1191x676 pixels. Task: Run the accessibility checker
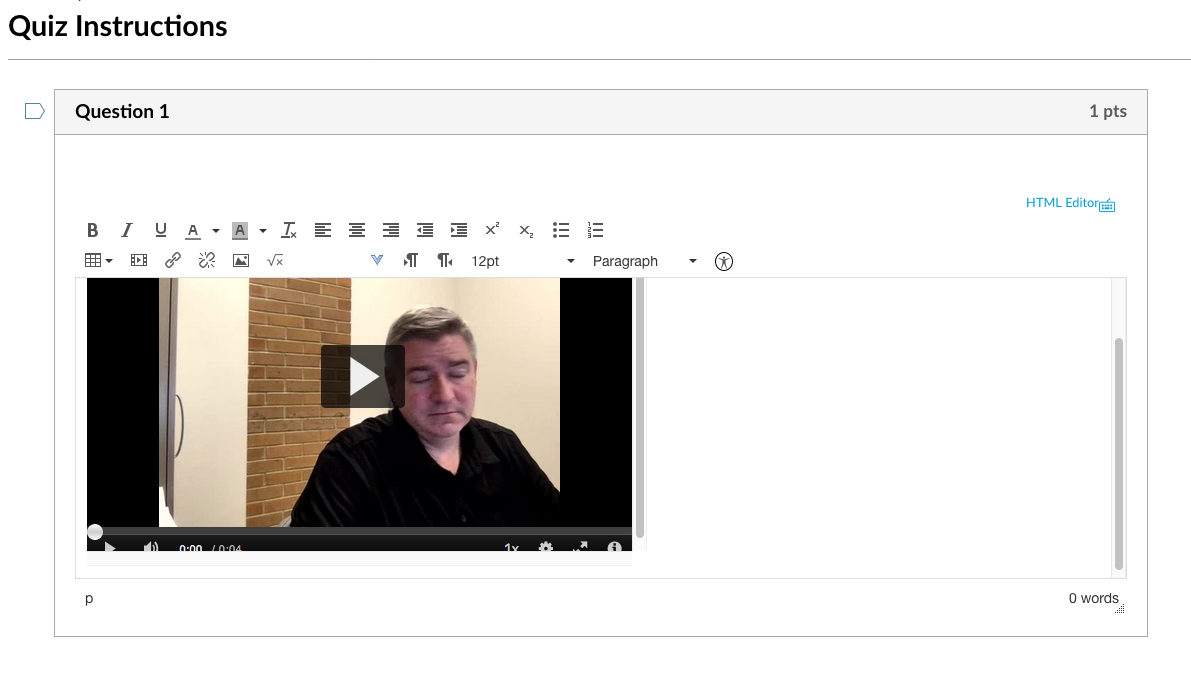click(x=724, y=262)
